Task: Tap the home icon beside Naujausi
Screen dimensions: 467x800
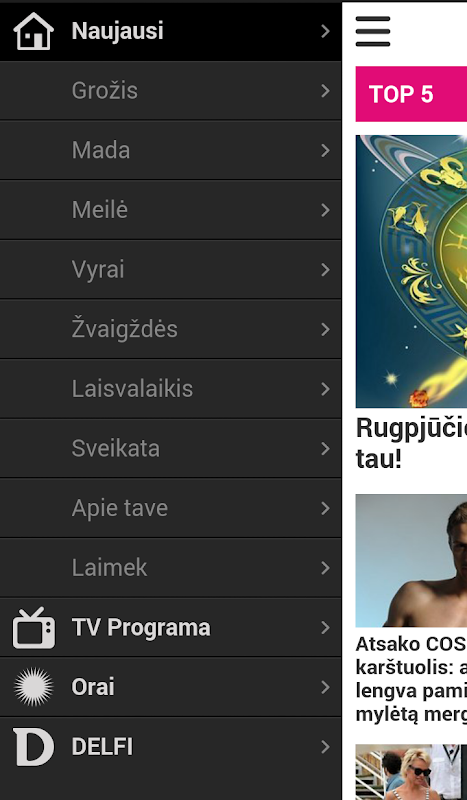Action: click(34, 32)
